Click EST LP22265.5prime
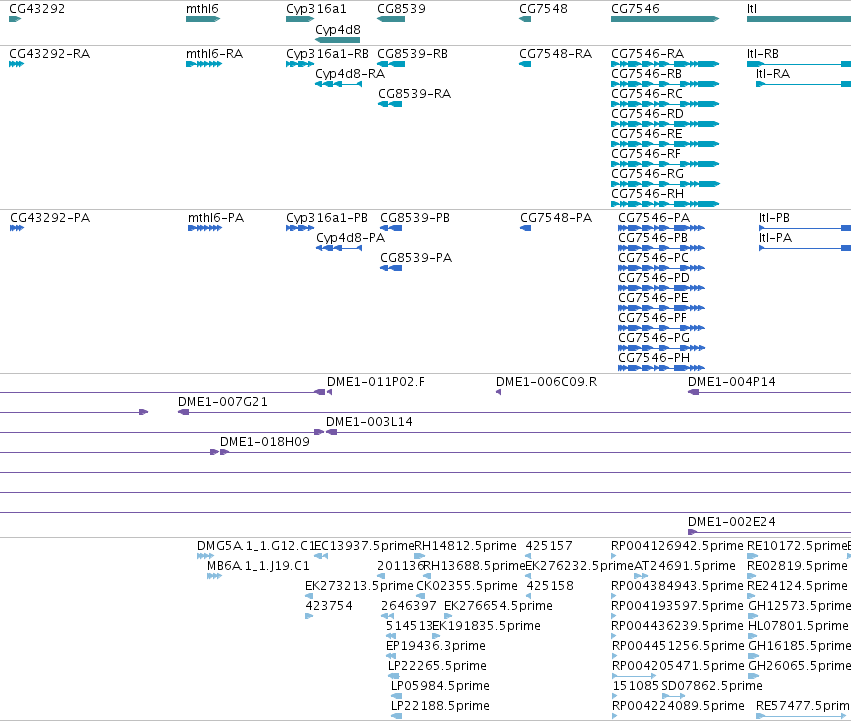 pos(393,676)
